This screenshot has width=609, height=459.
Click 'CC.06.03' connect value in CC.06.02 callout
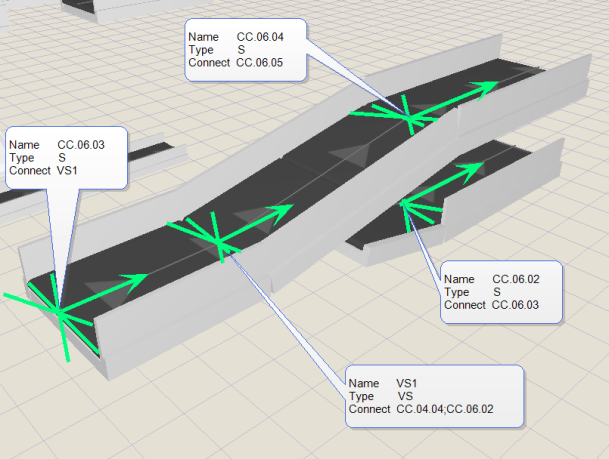(515, 305)
